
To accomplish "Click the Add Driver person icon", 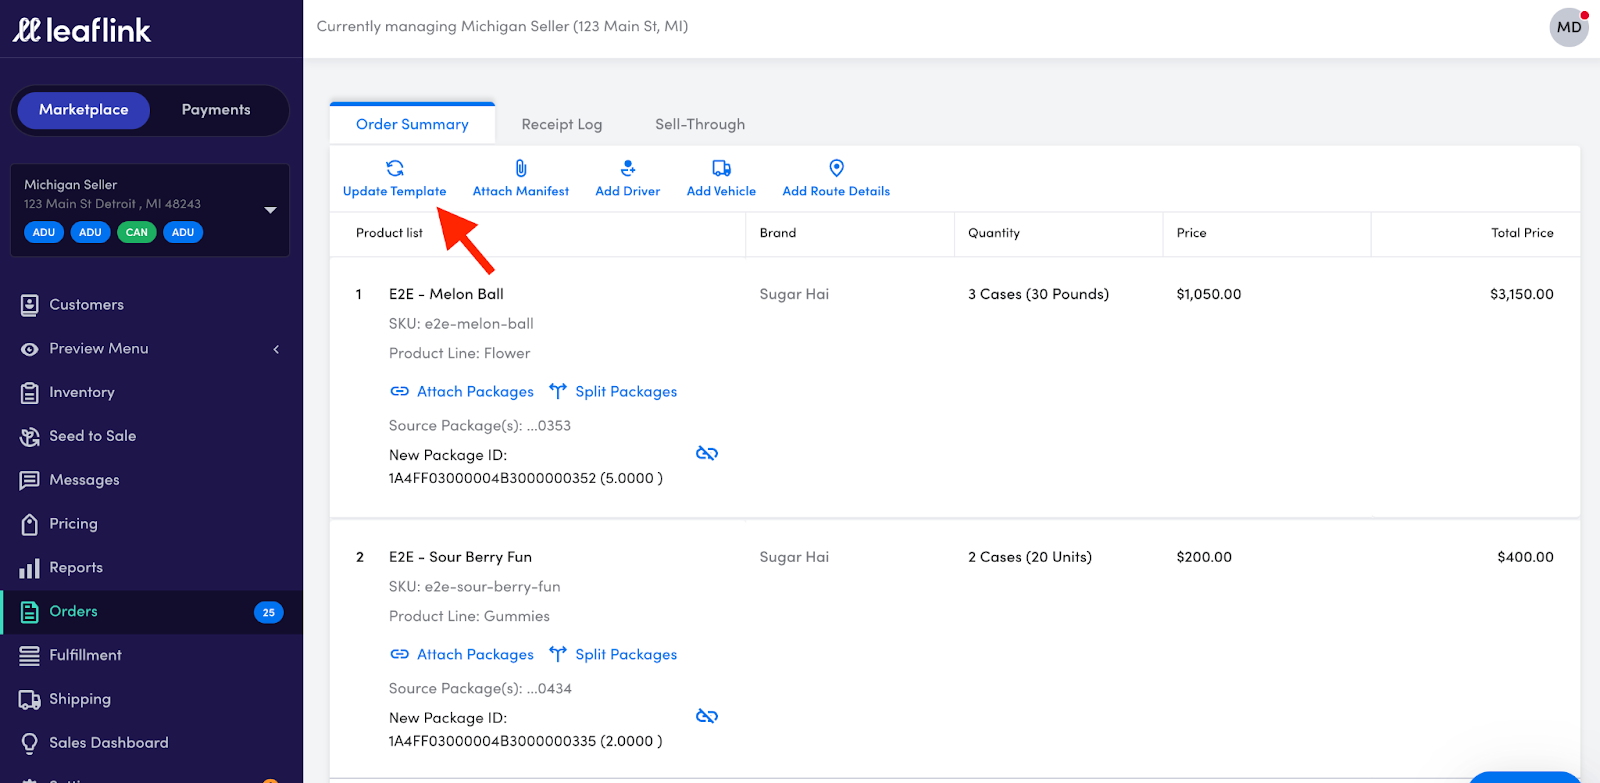I will tap(628, 168).
